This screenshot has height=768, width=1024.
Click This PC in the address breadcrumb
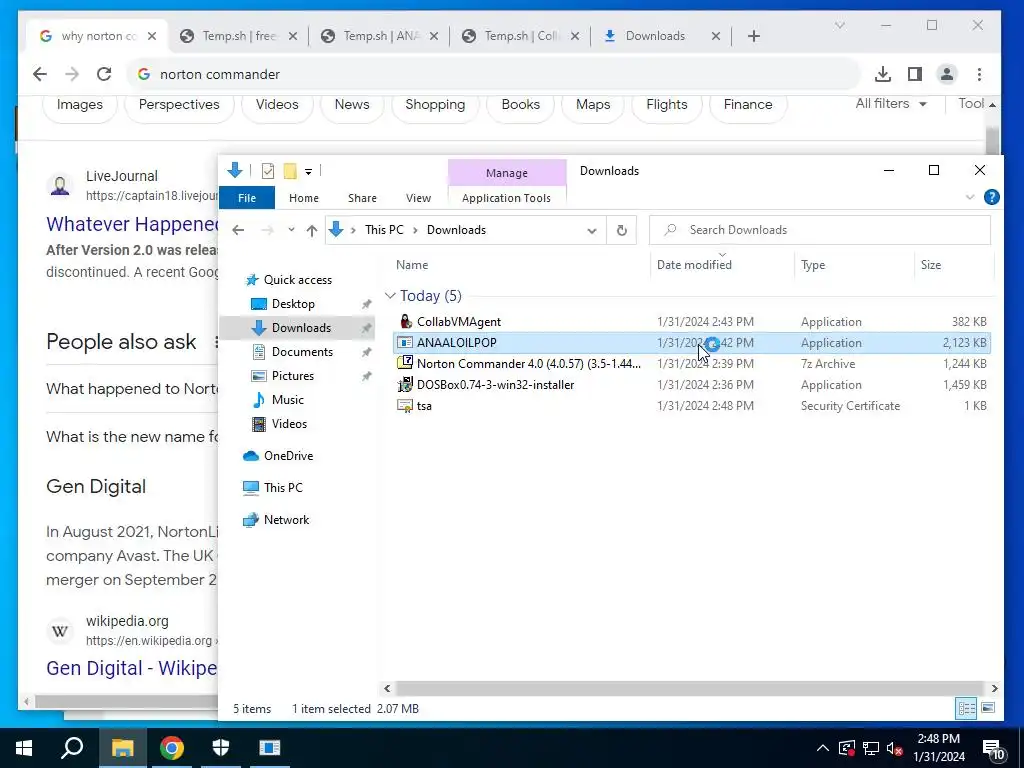pos(384,230)
